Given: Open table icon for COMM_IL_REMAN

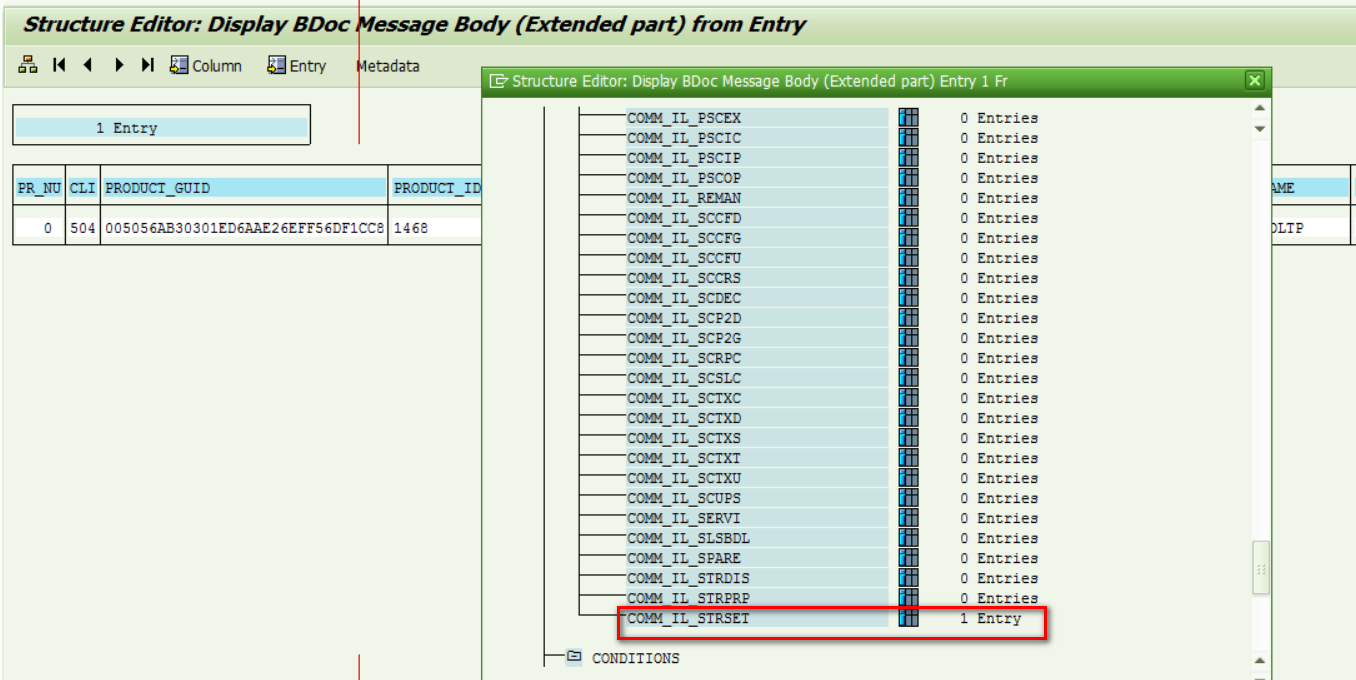Looking at the screenshot, I should point(908,198).
